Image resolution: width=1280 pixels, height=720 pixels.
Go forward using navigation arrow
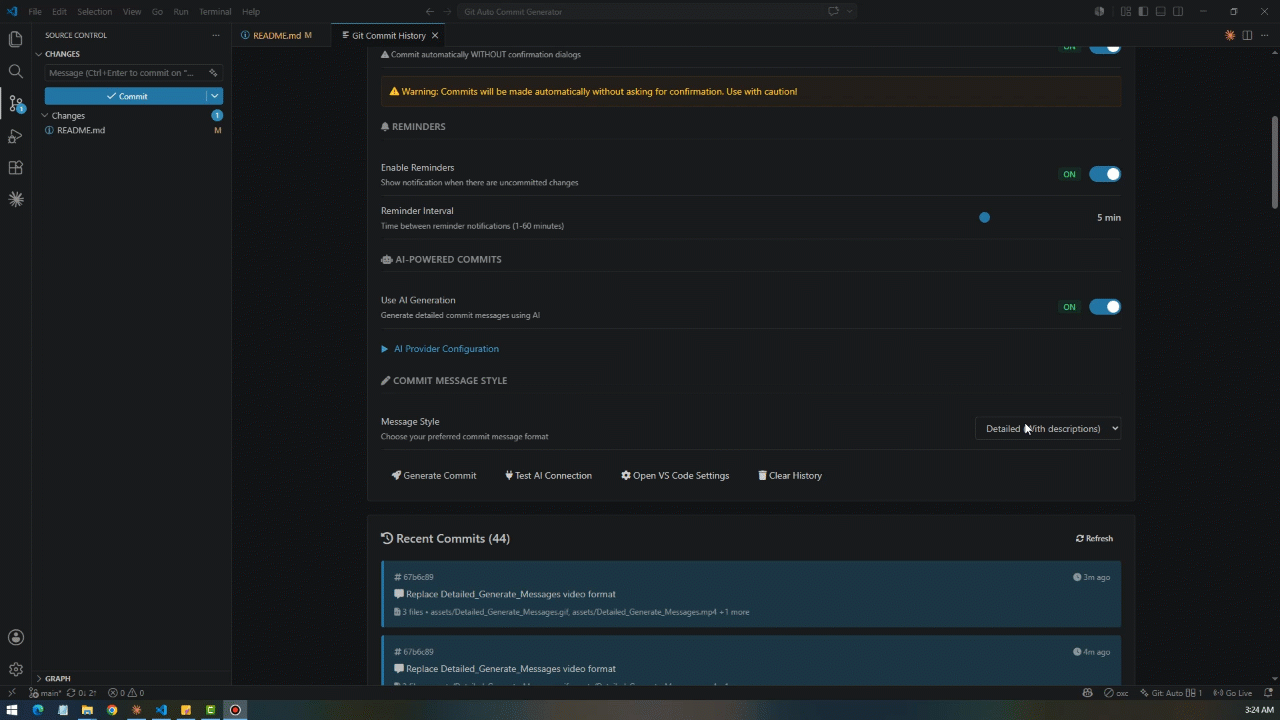[448, 11]
